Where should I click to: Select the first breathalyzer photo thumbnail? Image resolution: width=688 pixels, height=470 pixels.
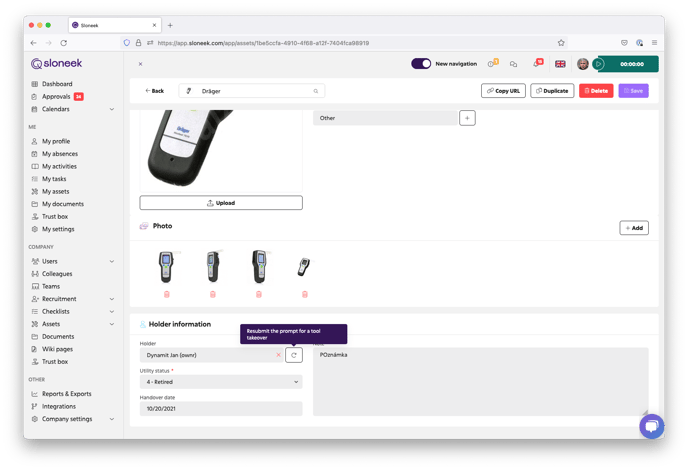166,266
